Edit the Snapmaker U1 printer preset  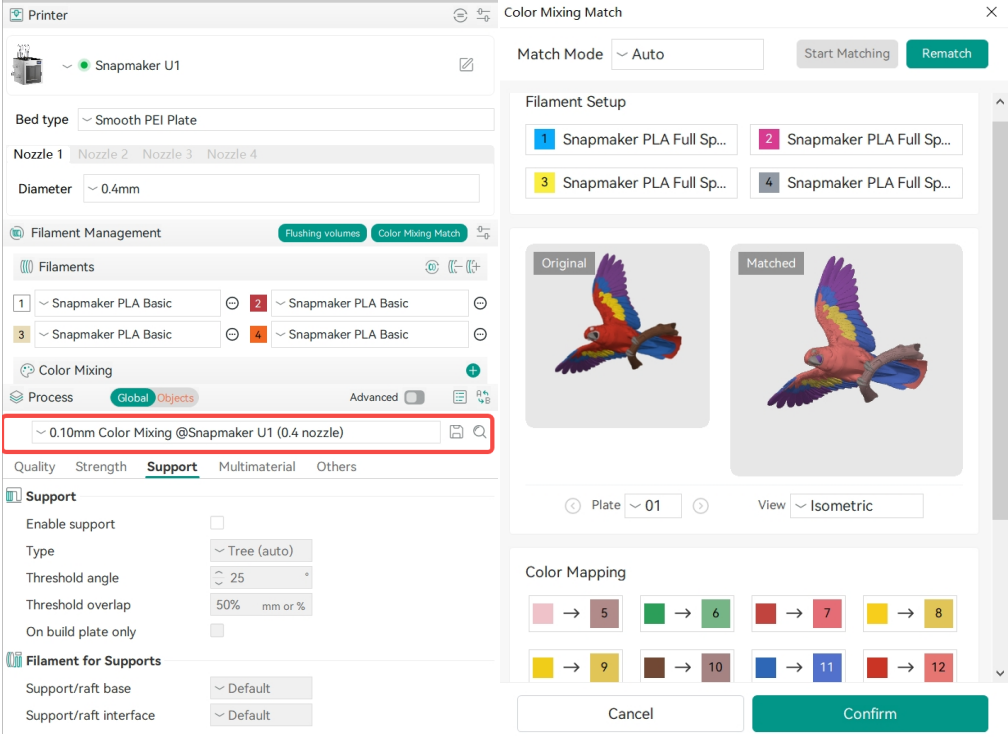[466, 65]
